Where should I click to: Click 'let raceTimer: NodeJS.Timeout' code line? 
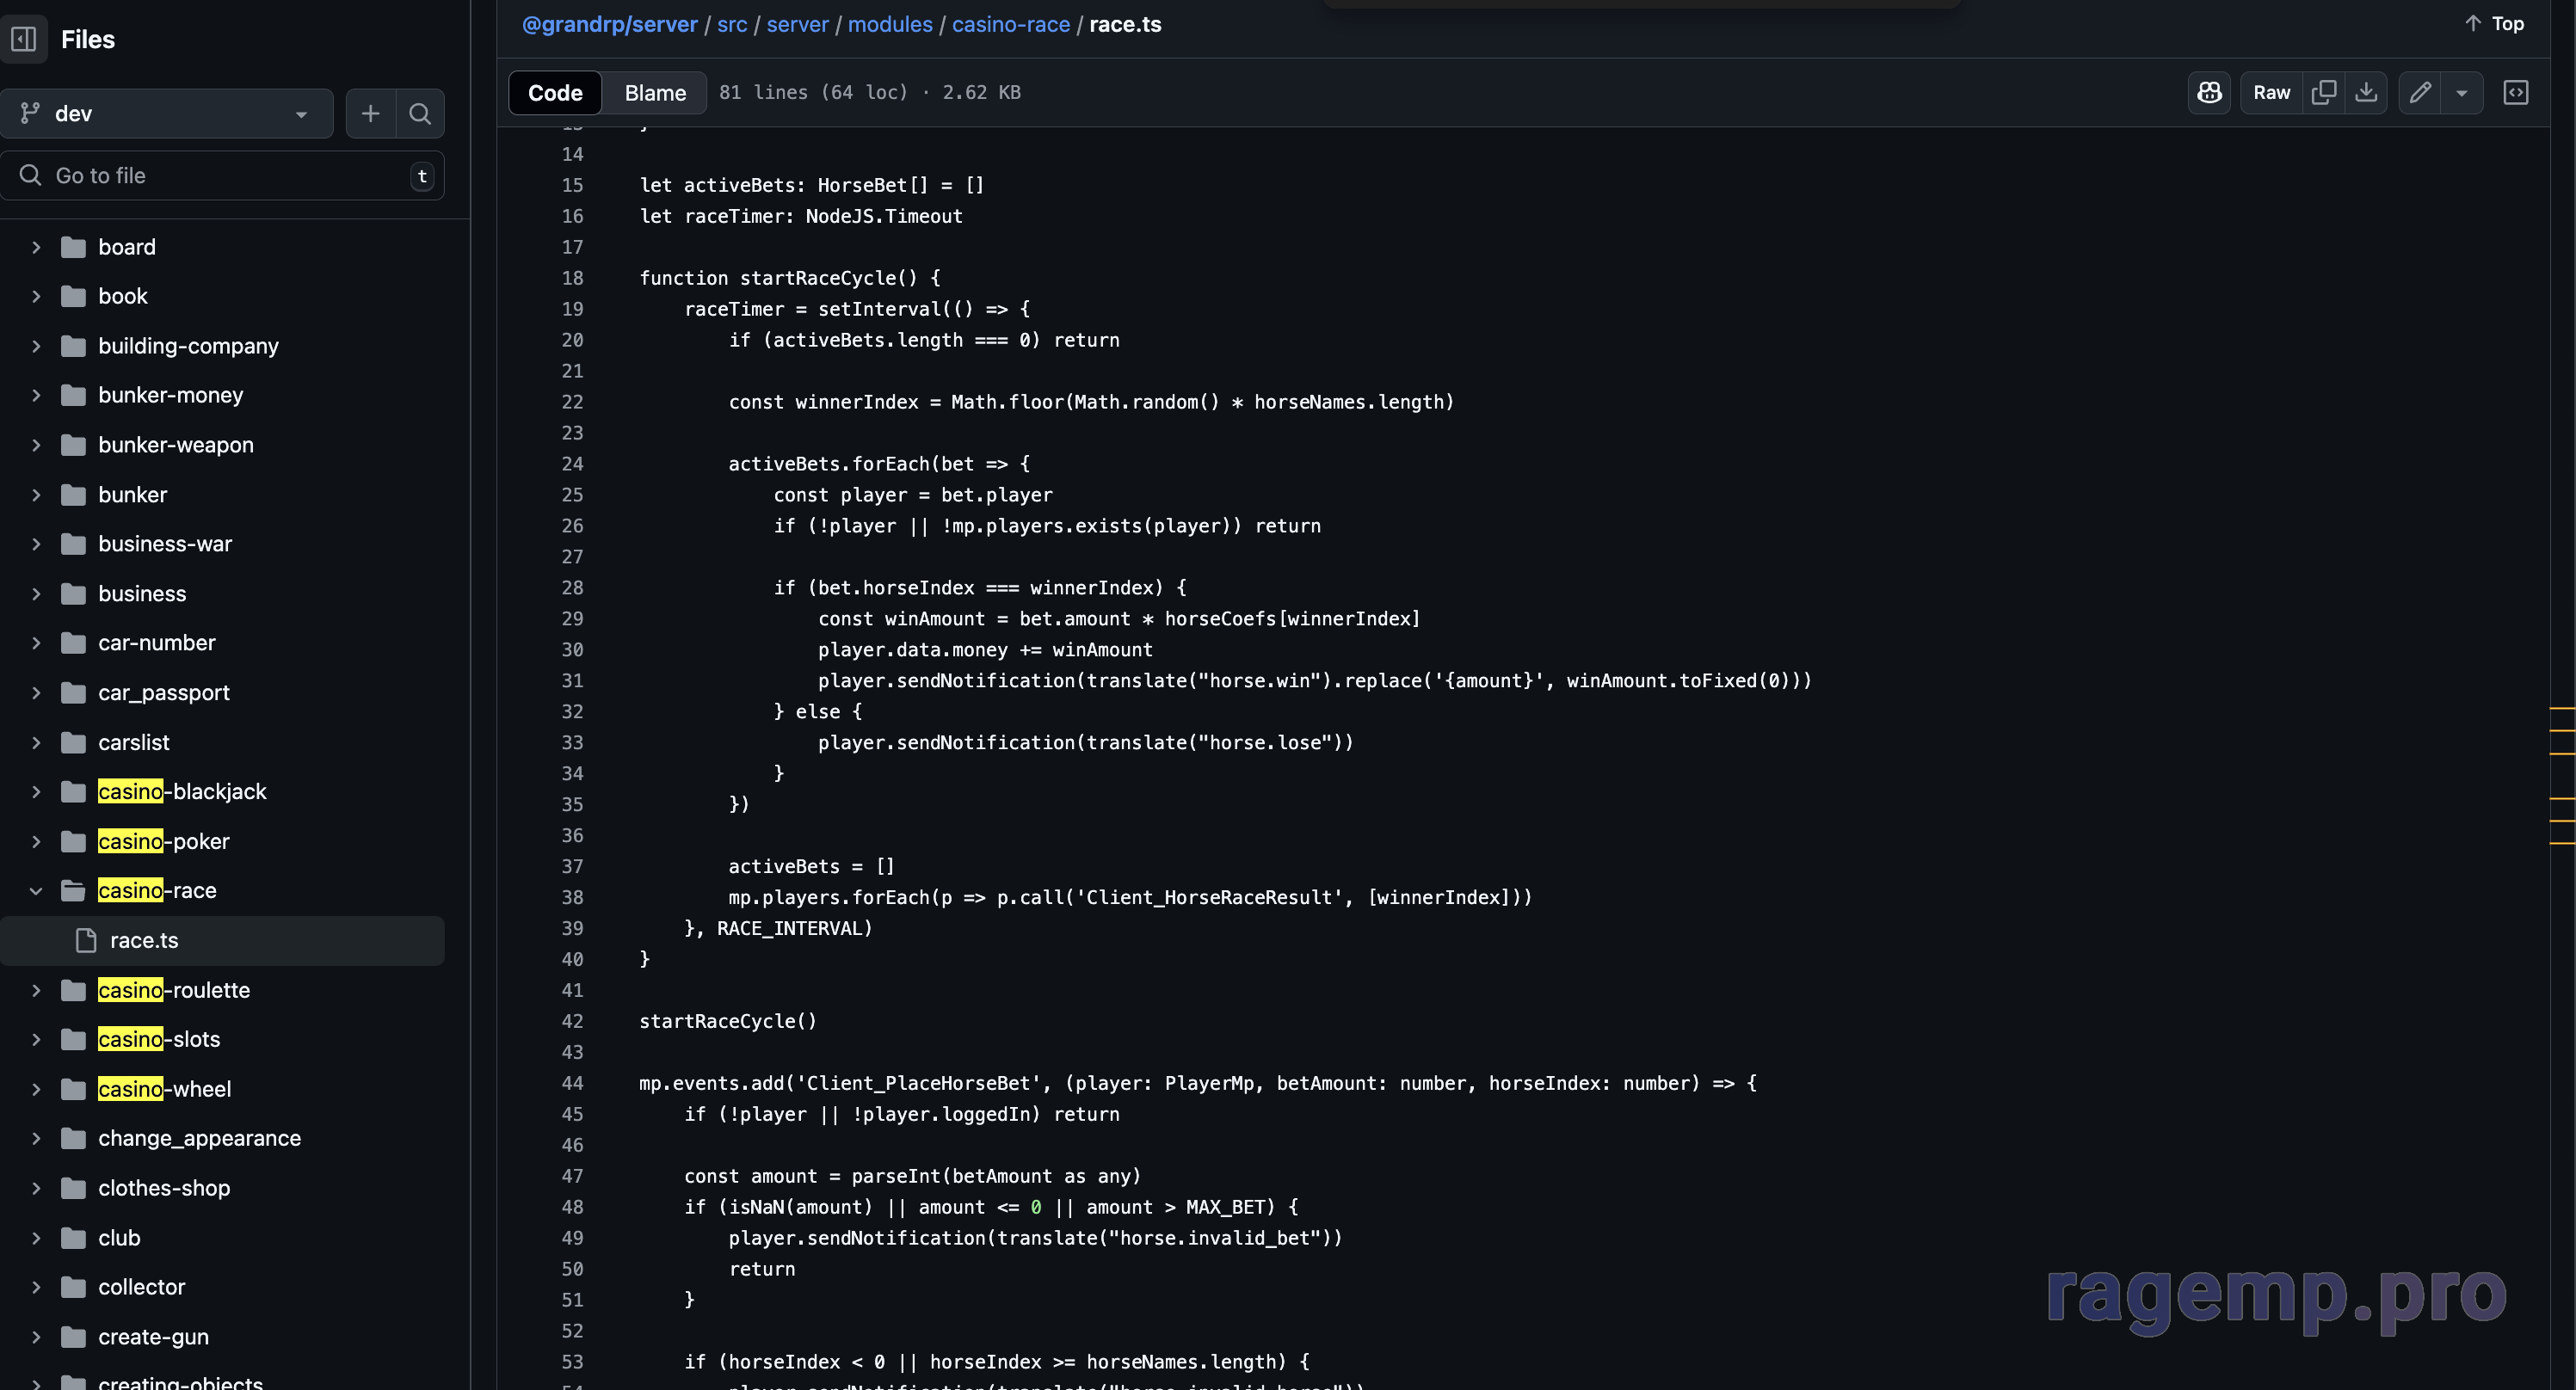801,216
